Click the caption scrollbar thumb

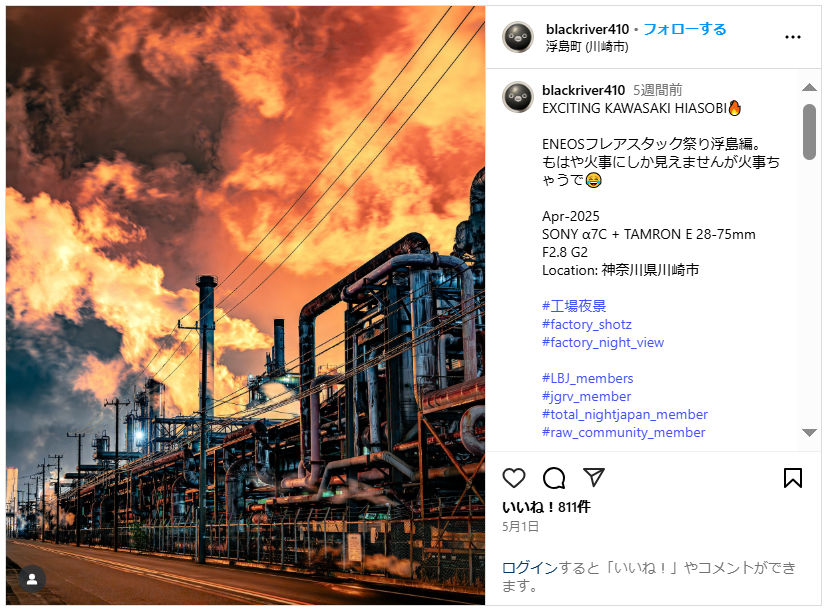(x=809, y=132)
